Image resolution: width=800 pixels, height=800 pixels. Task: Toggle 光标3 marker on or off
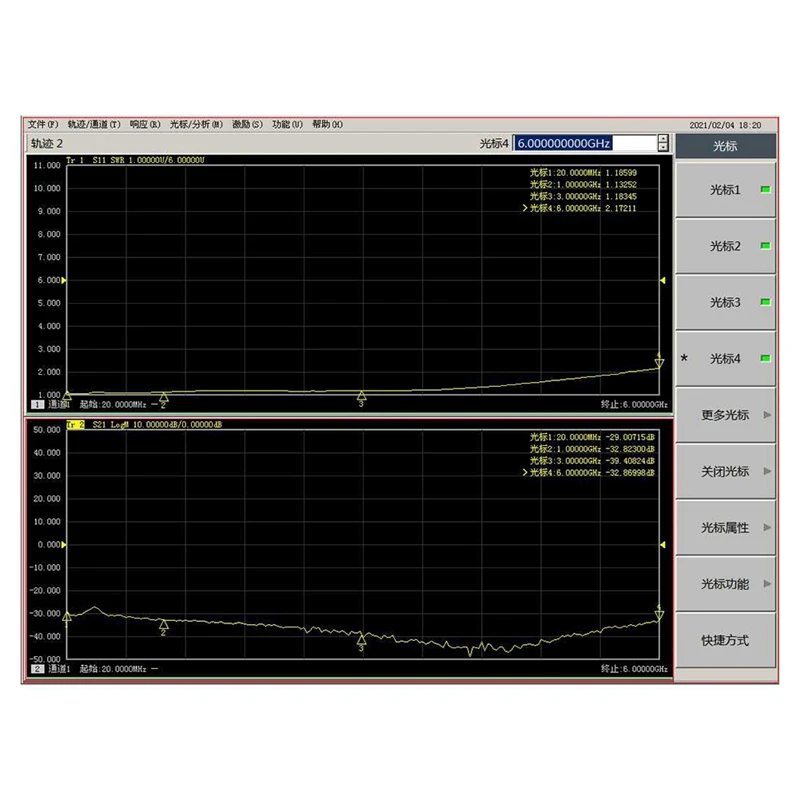coord(725,302)
